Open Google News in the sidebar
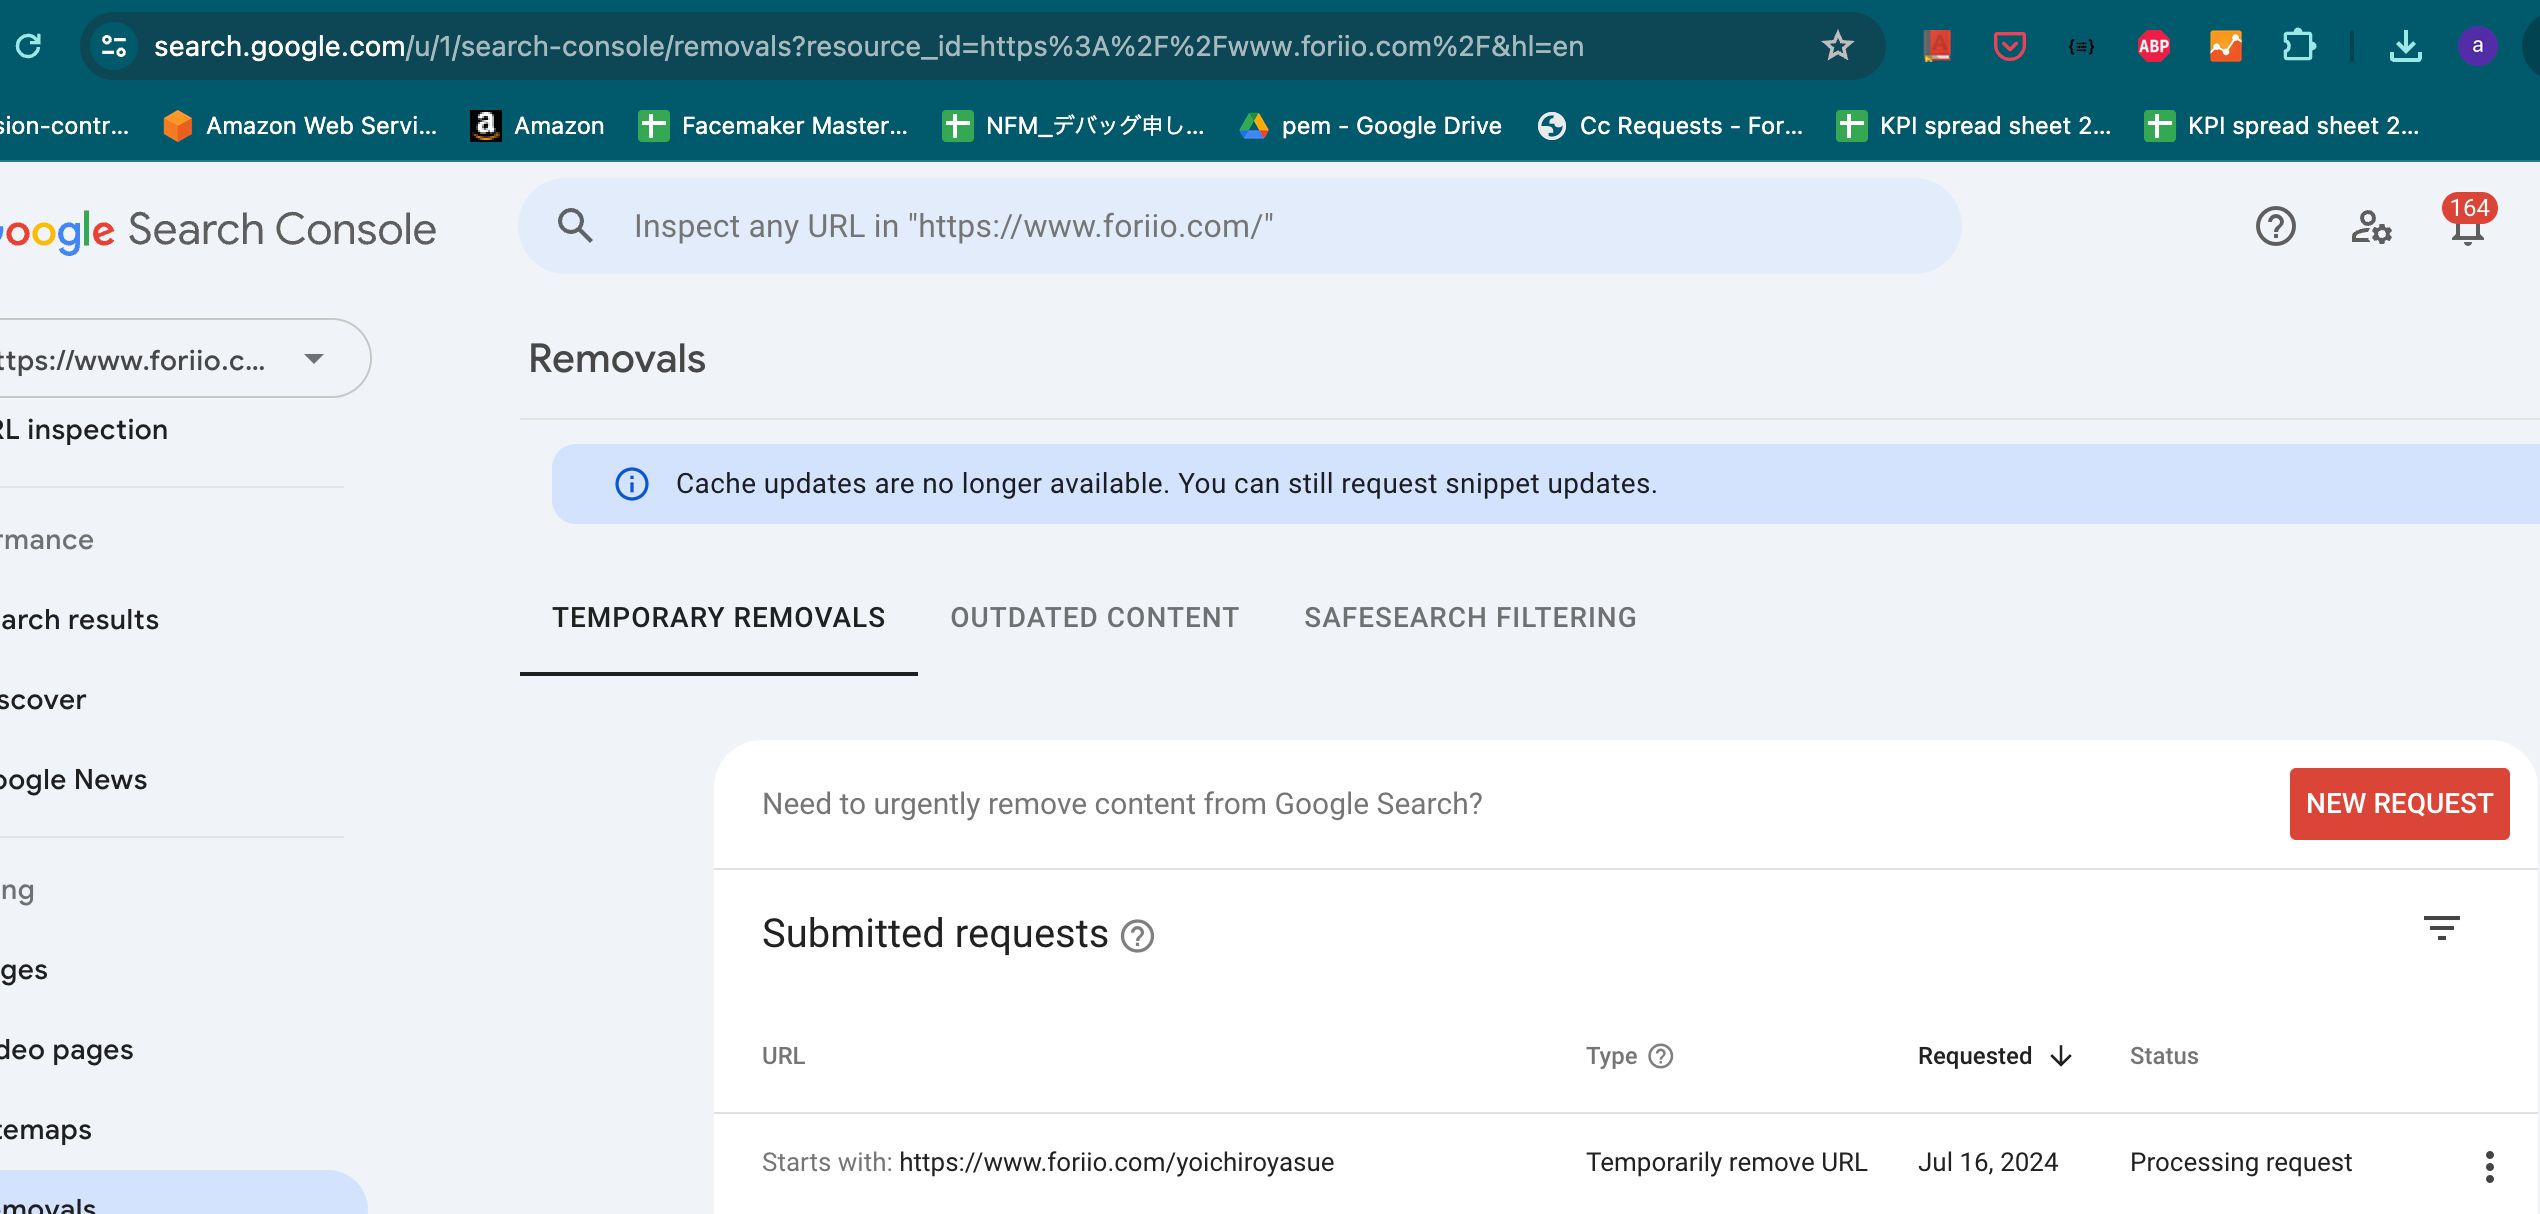This screenshot has width=2540, height=1214. pyautogui.click(x=75, y=780)
